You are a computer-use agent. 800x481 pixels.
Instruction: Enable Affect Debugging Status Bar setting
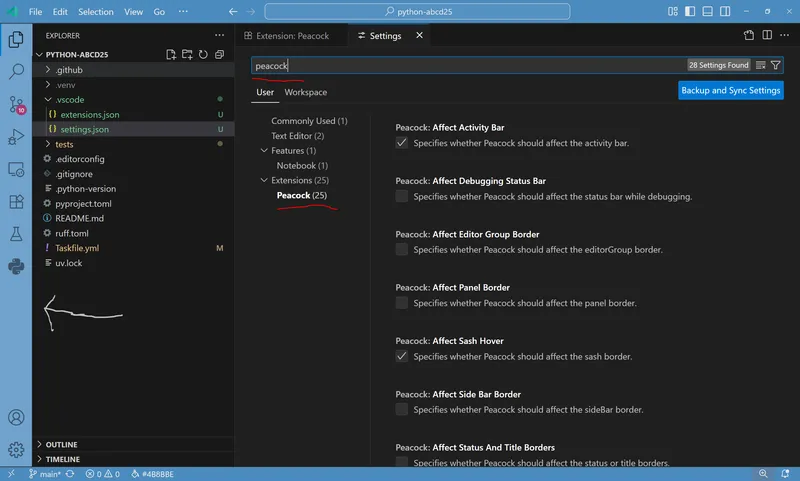[402, 196]
